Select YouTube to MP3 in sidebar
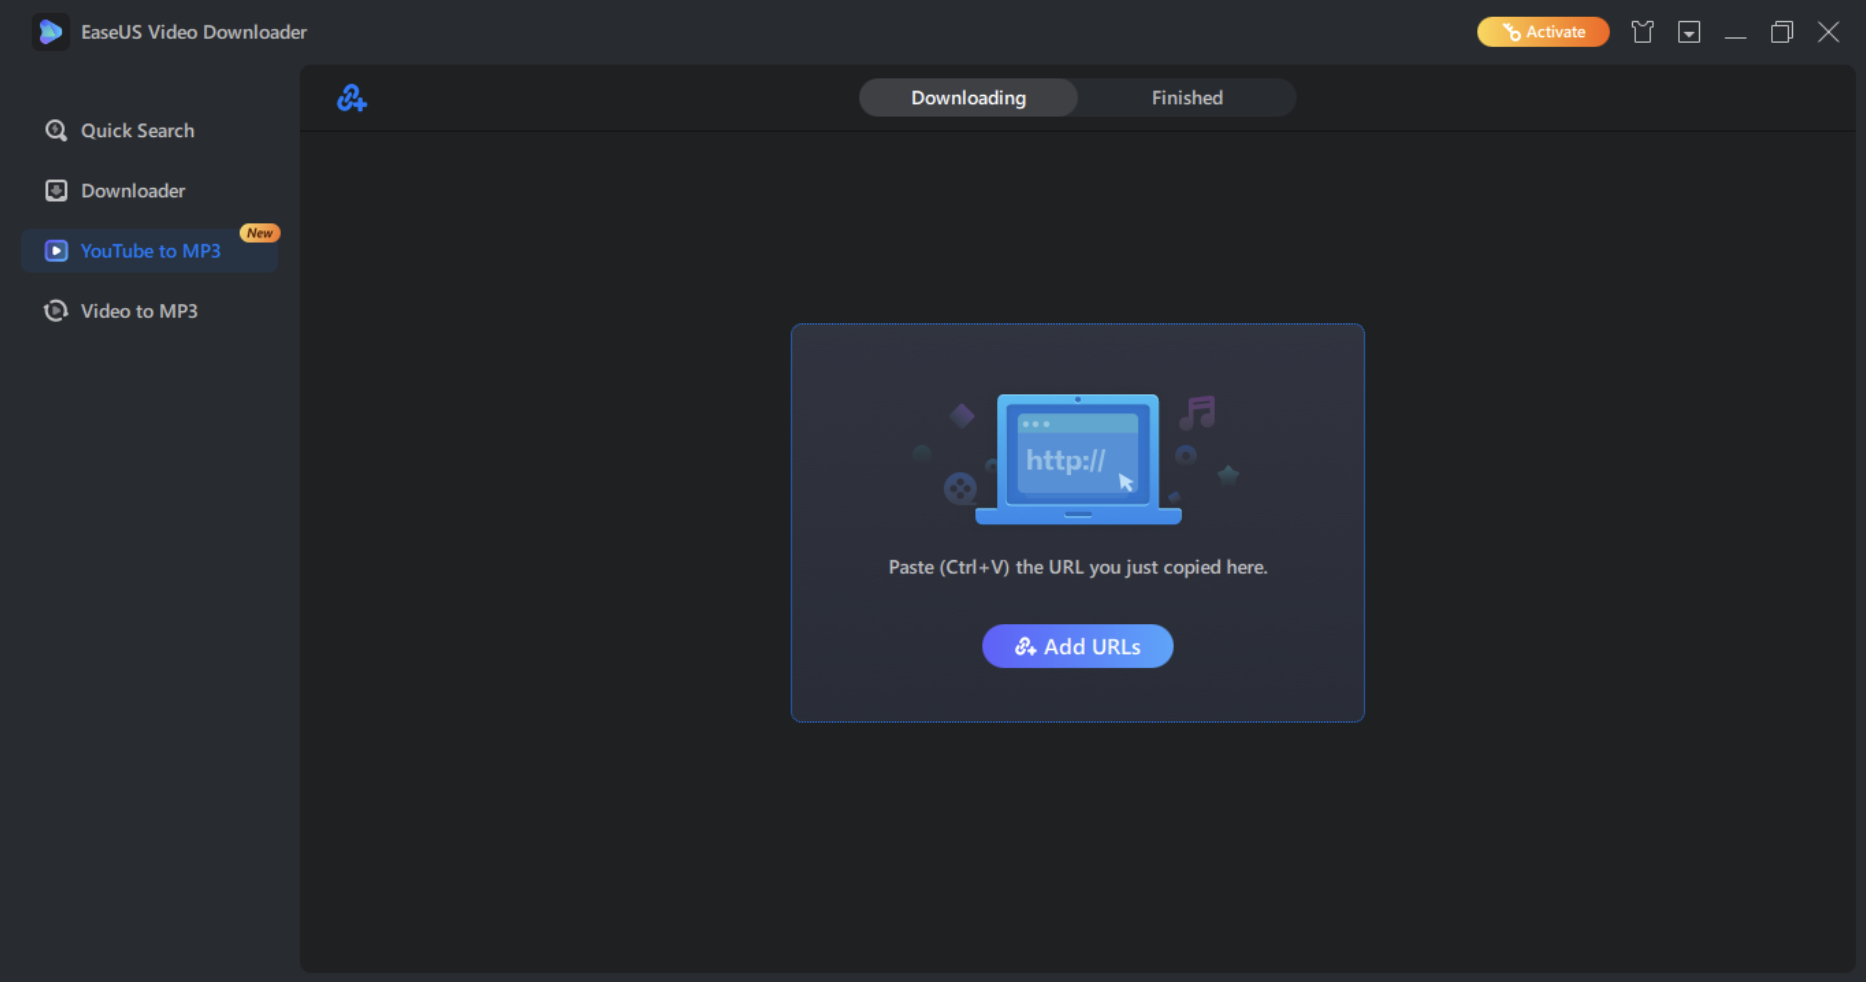 pos(150,251)
